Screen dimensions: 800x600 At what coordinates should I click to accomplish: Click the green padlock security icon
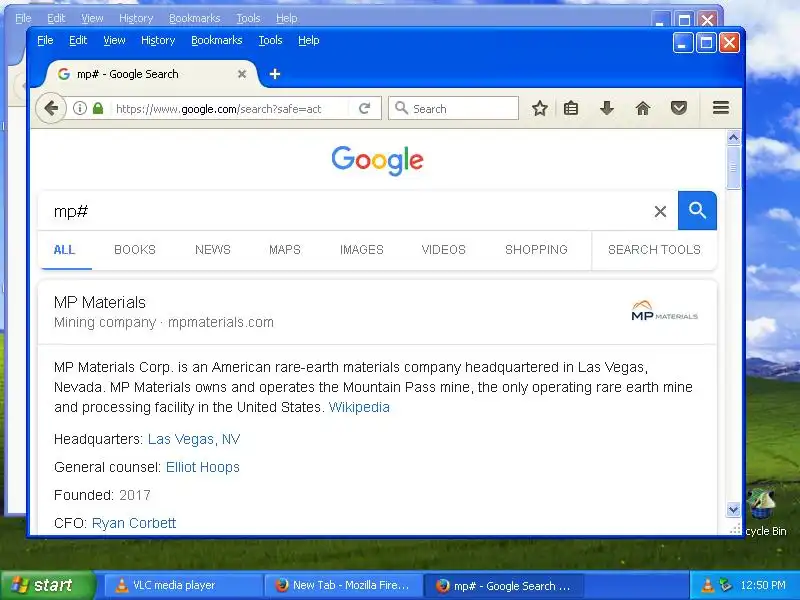point(98,108)
